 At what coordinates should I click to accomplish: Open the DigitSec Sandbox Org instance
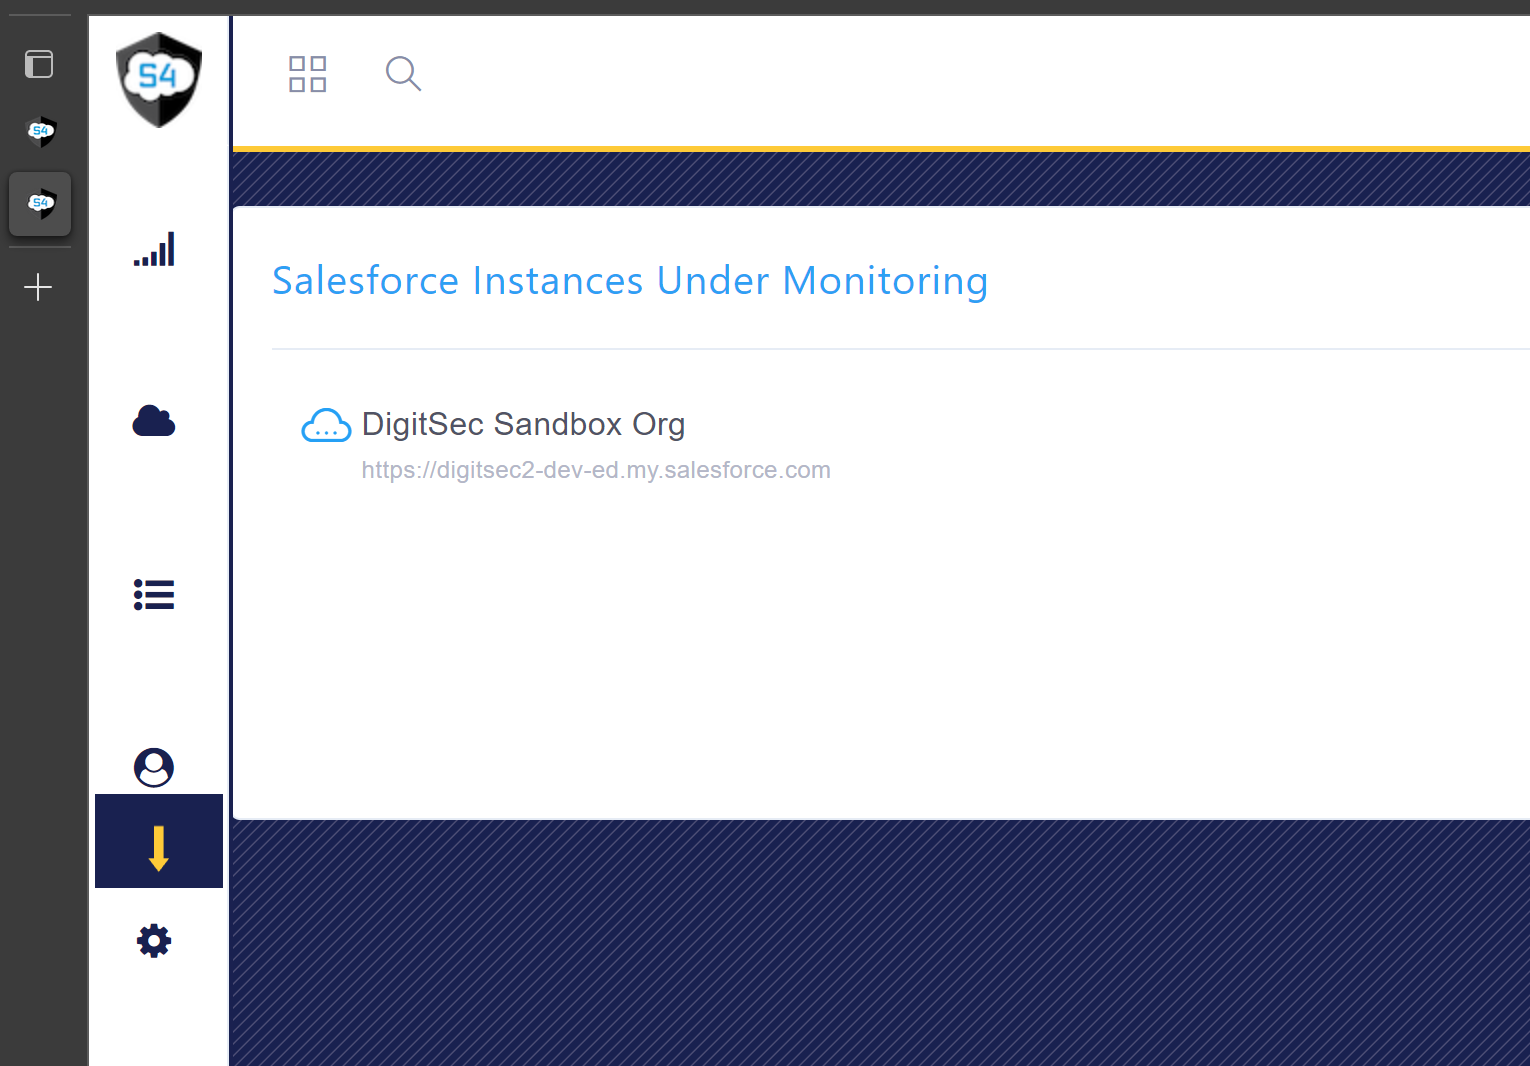[x=523, y=424]
